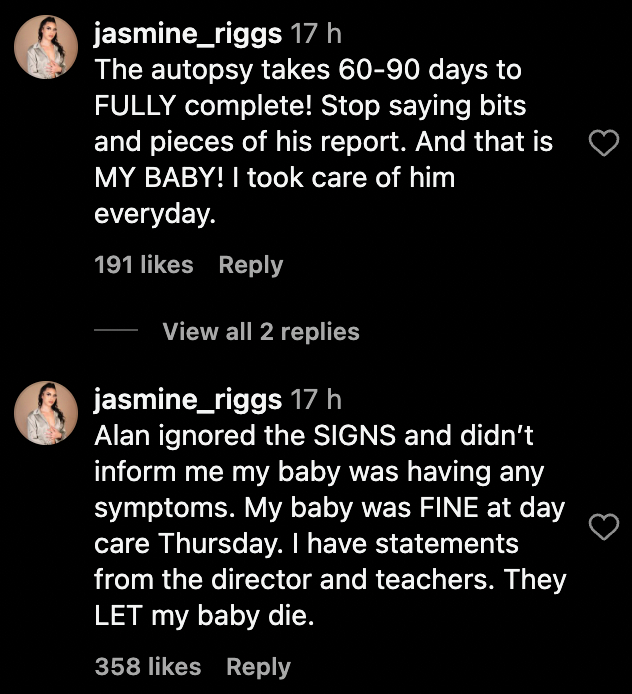
Task: Like the autopsy comment with the heart icon
Action: pyautogui.click(x=602, y=145)
